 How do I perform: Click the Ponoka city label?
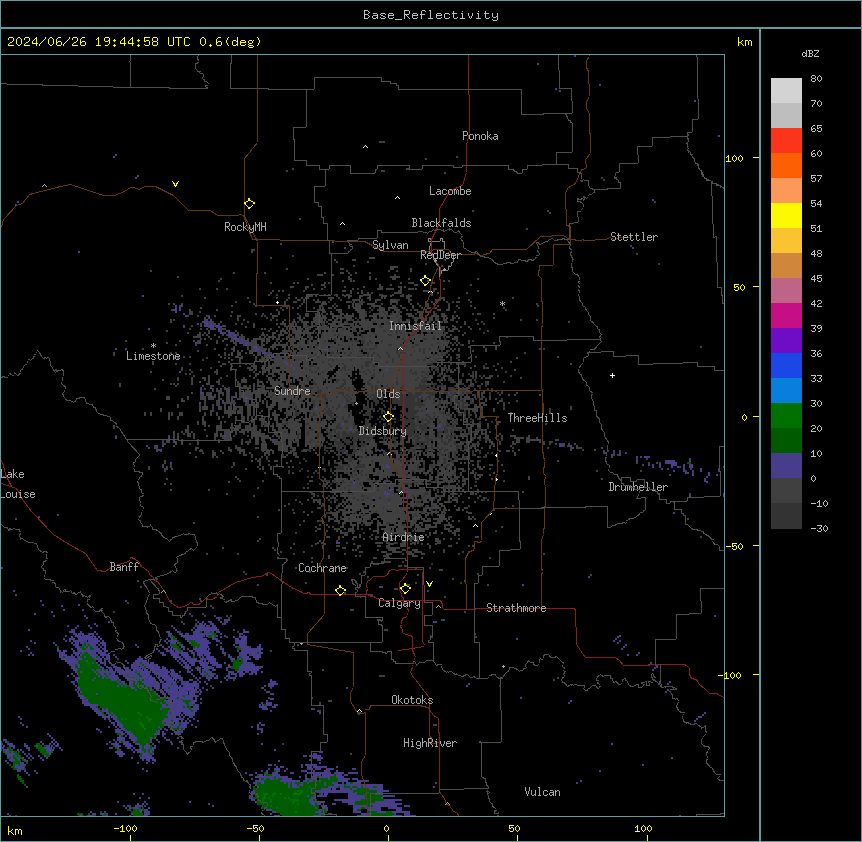(480, 136)
